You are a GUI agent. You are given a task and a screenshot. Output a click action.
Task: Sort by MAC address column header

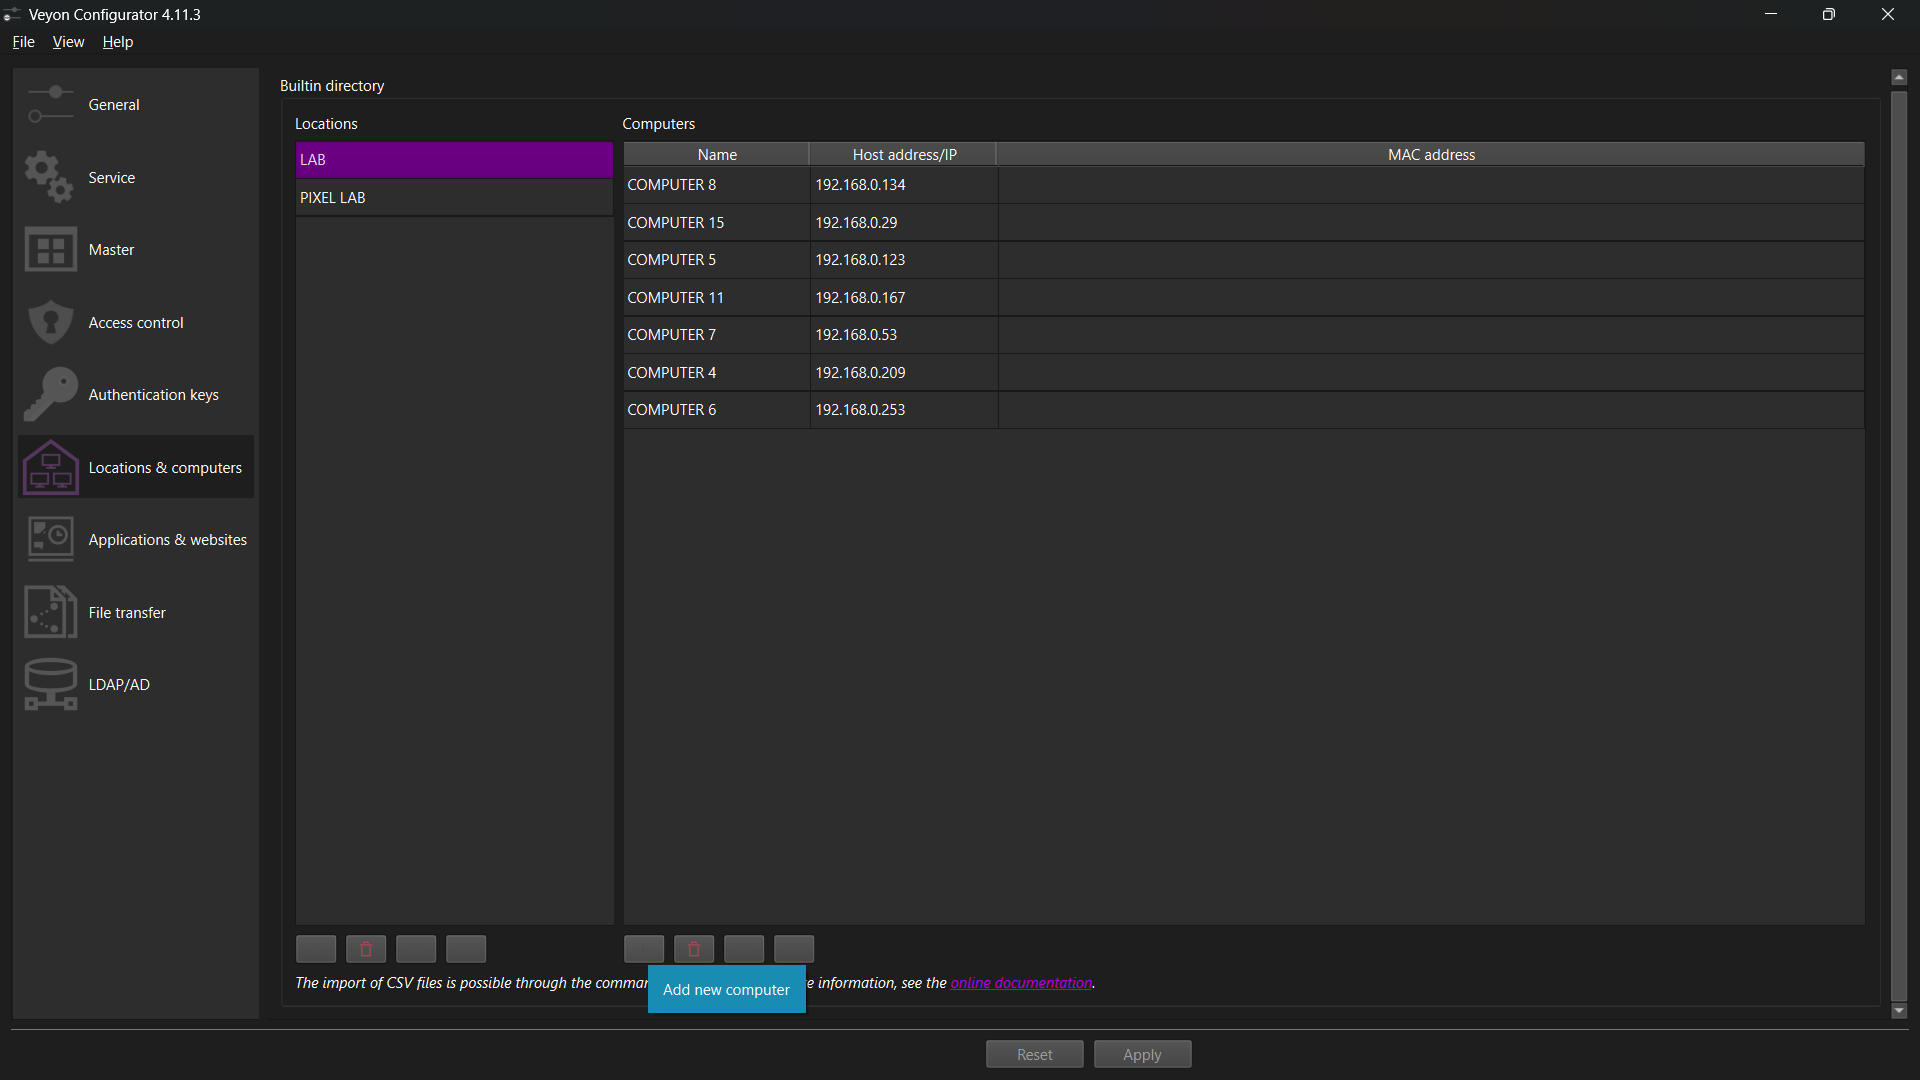(1431, 155)
